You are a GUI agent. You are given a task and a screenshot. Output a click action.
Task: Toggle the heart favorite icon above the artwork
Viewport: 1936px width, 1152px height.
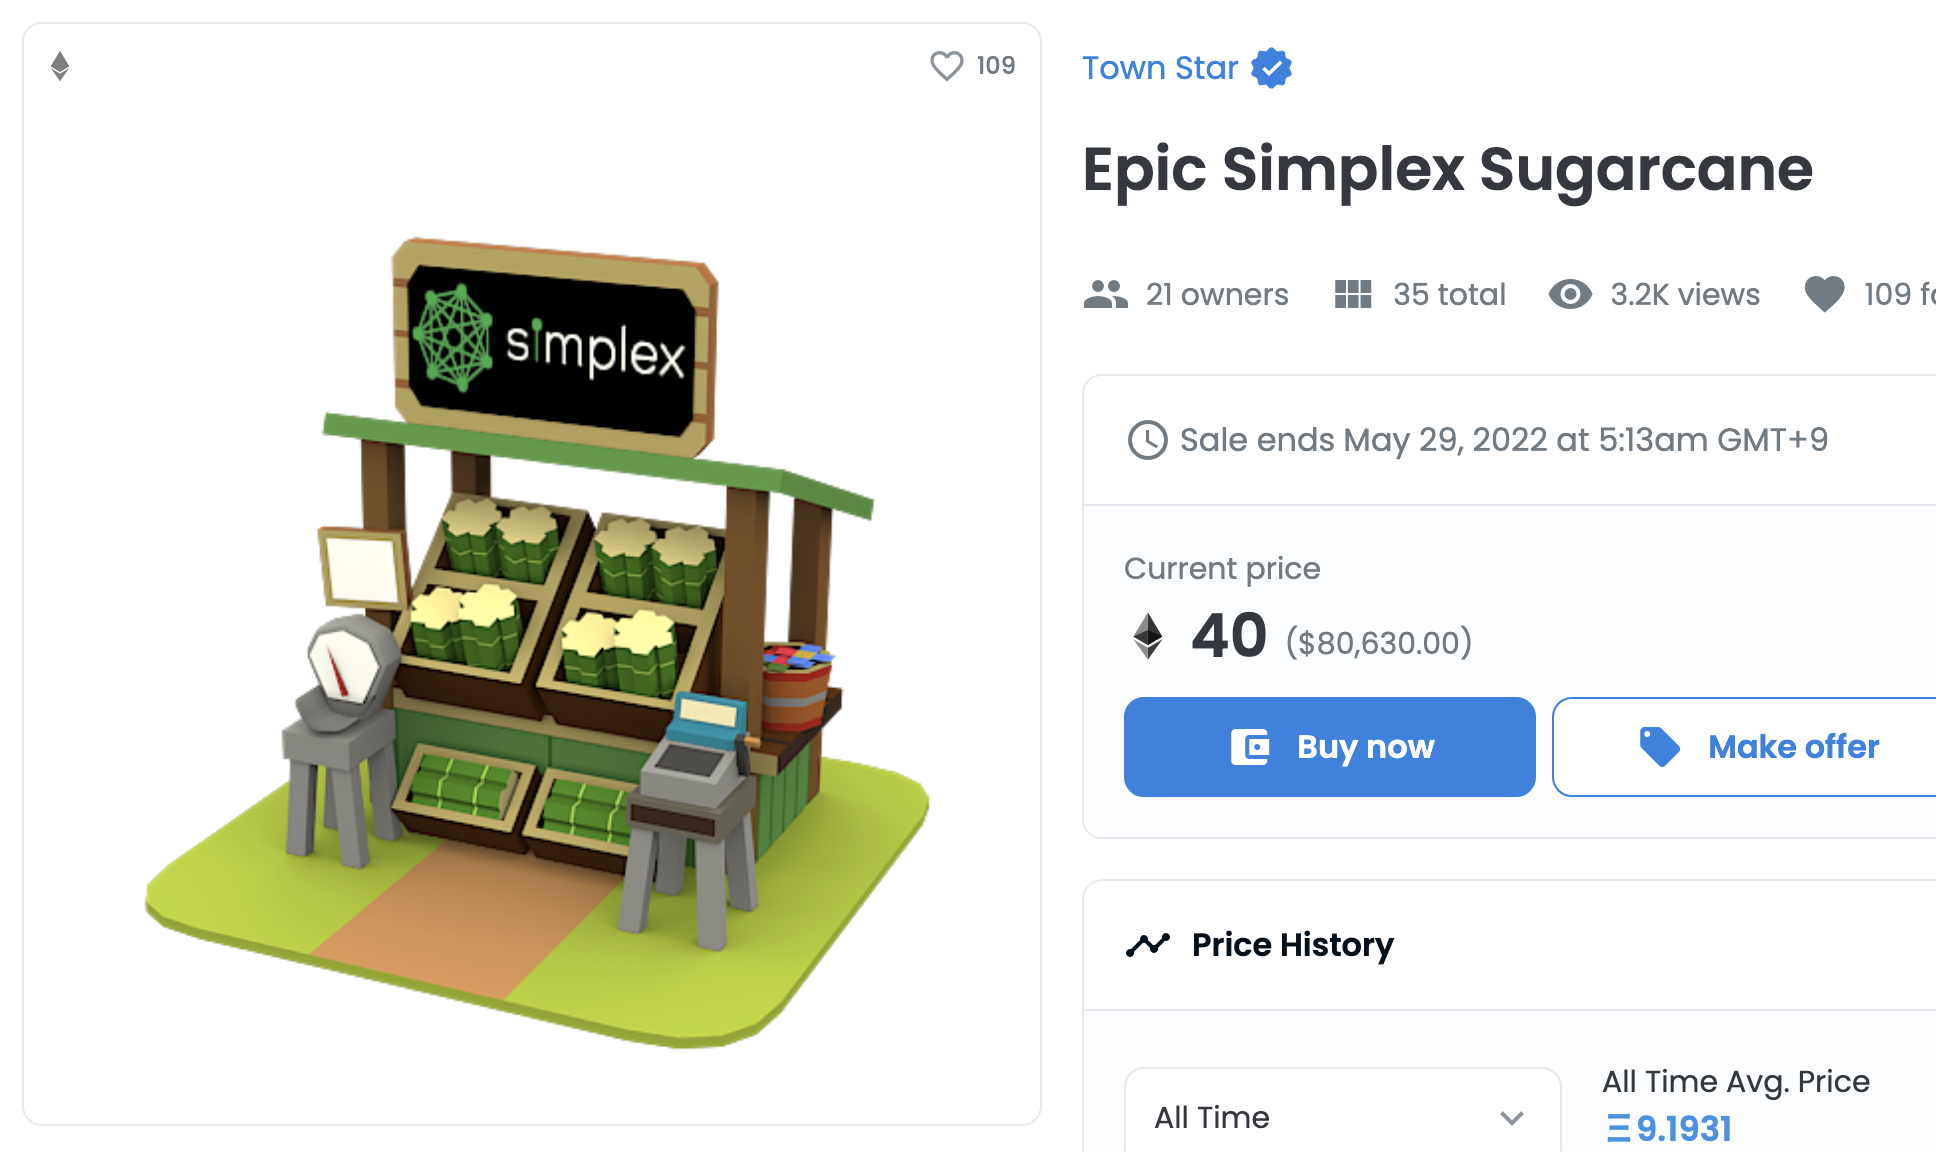click(946, 66)
